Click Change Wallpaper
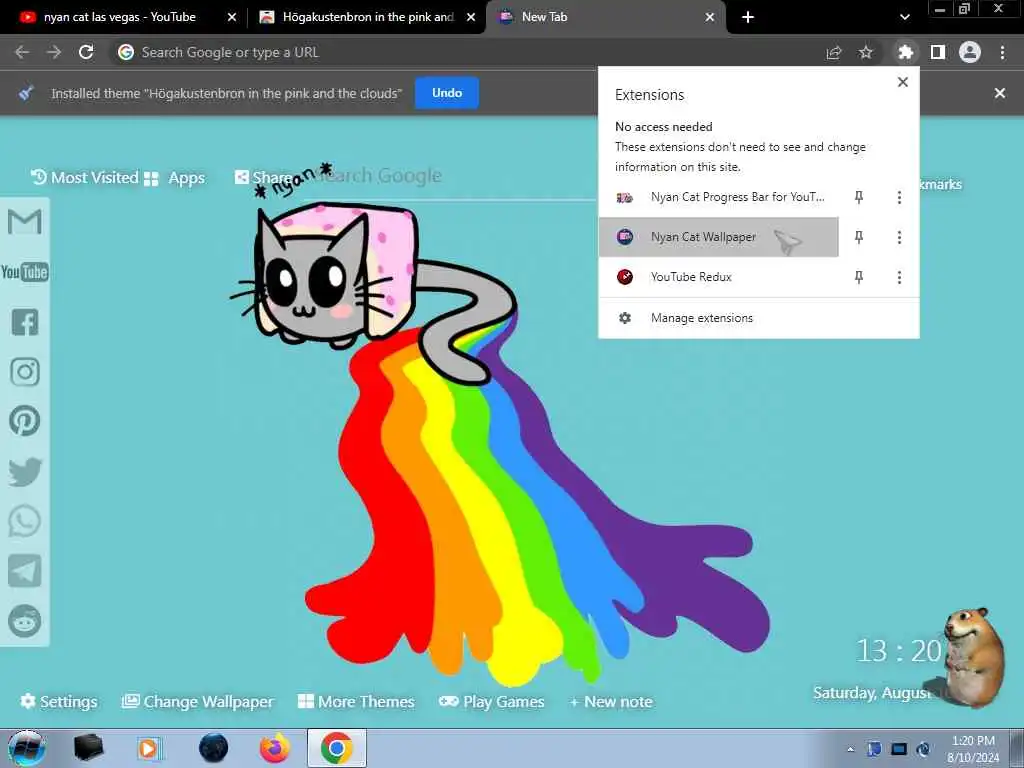1024x768 pixels. point(198,701)
